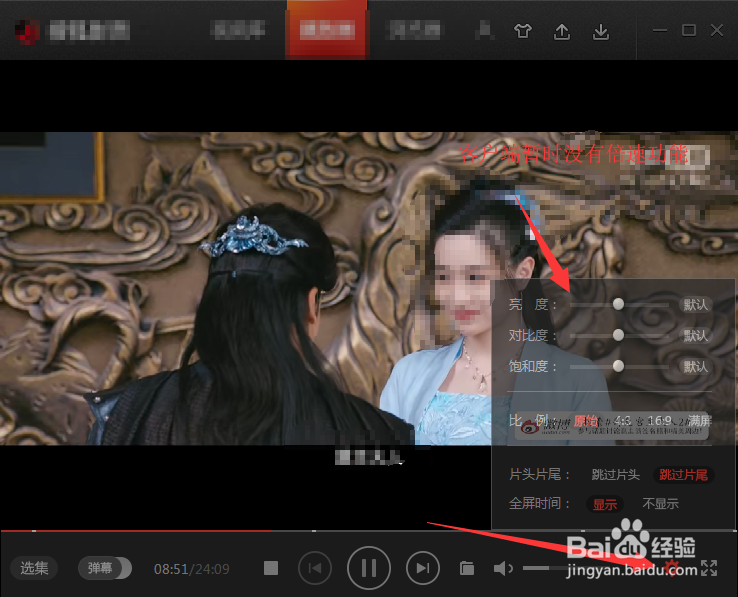Open the file folder icon in controls
The height and width of the screenshot is (597, 738).
pos(466,569)
